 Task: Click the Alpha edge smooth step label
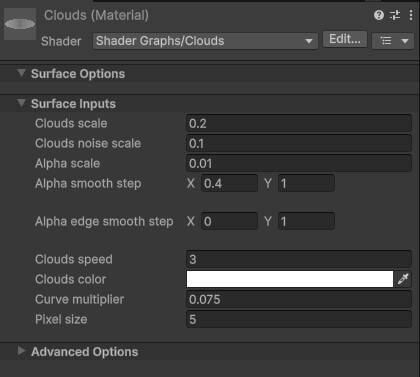tap(104, 222)
